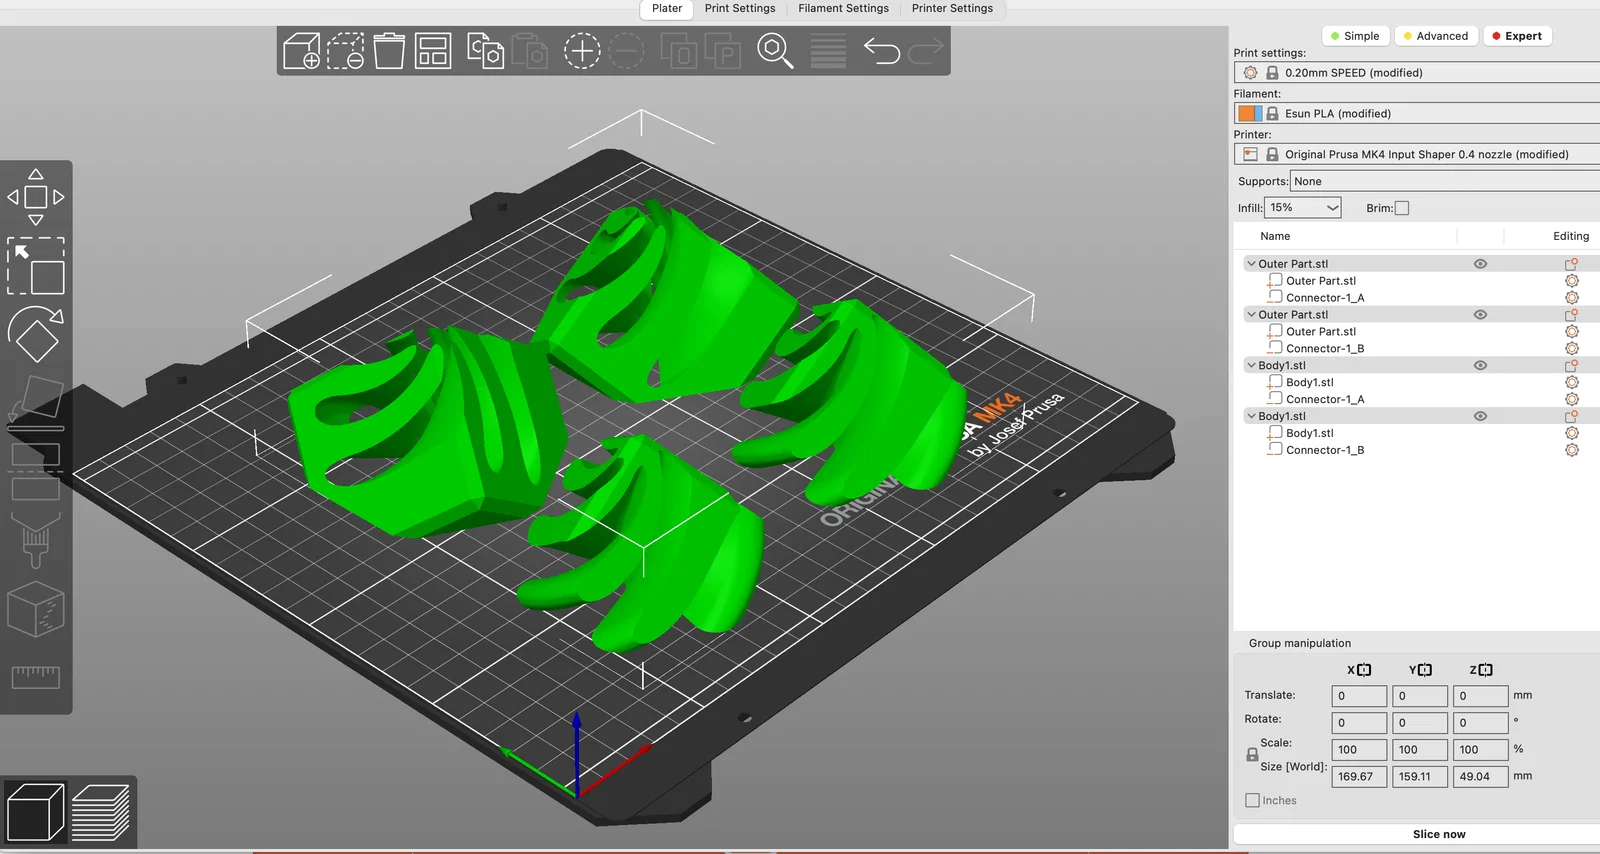Click the Add object cube icon

coord(301,51)
